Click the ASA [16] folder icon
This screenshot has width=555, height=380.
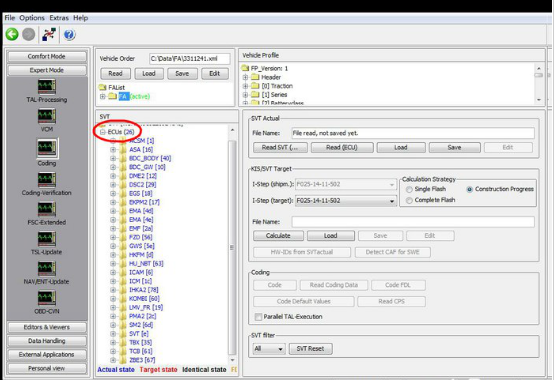(x=123, y=150)
